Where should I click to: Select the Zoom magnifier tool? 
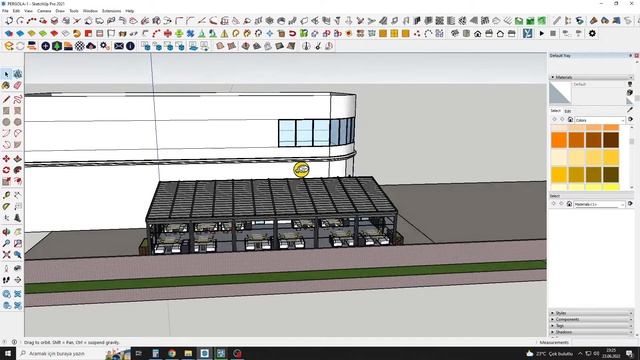click(6, 243)
